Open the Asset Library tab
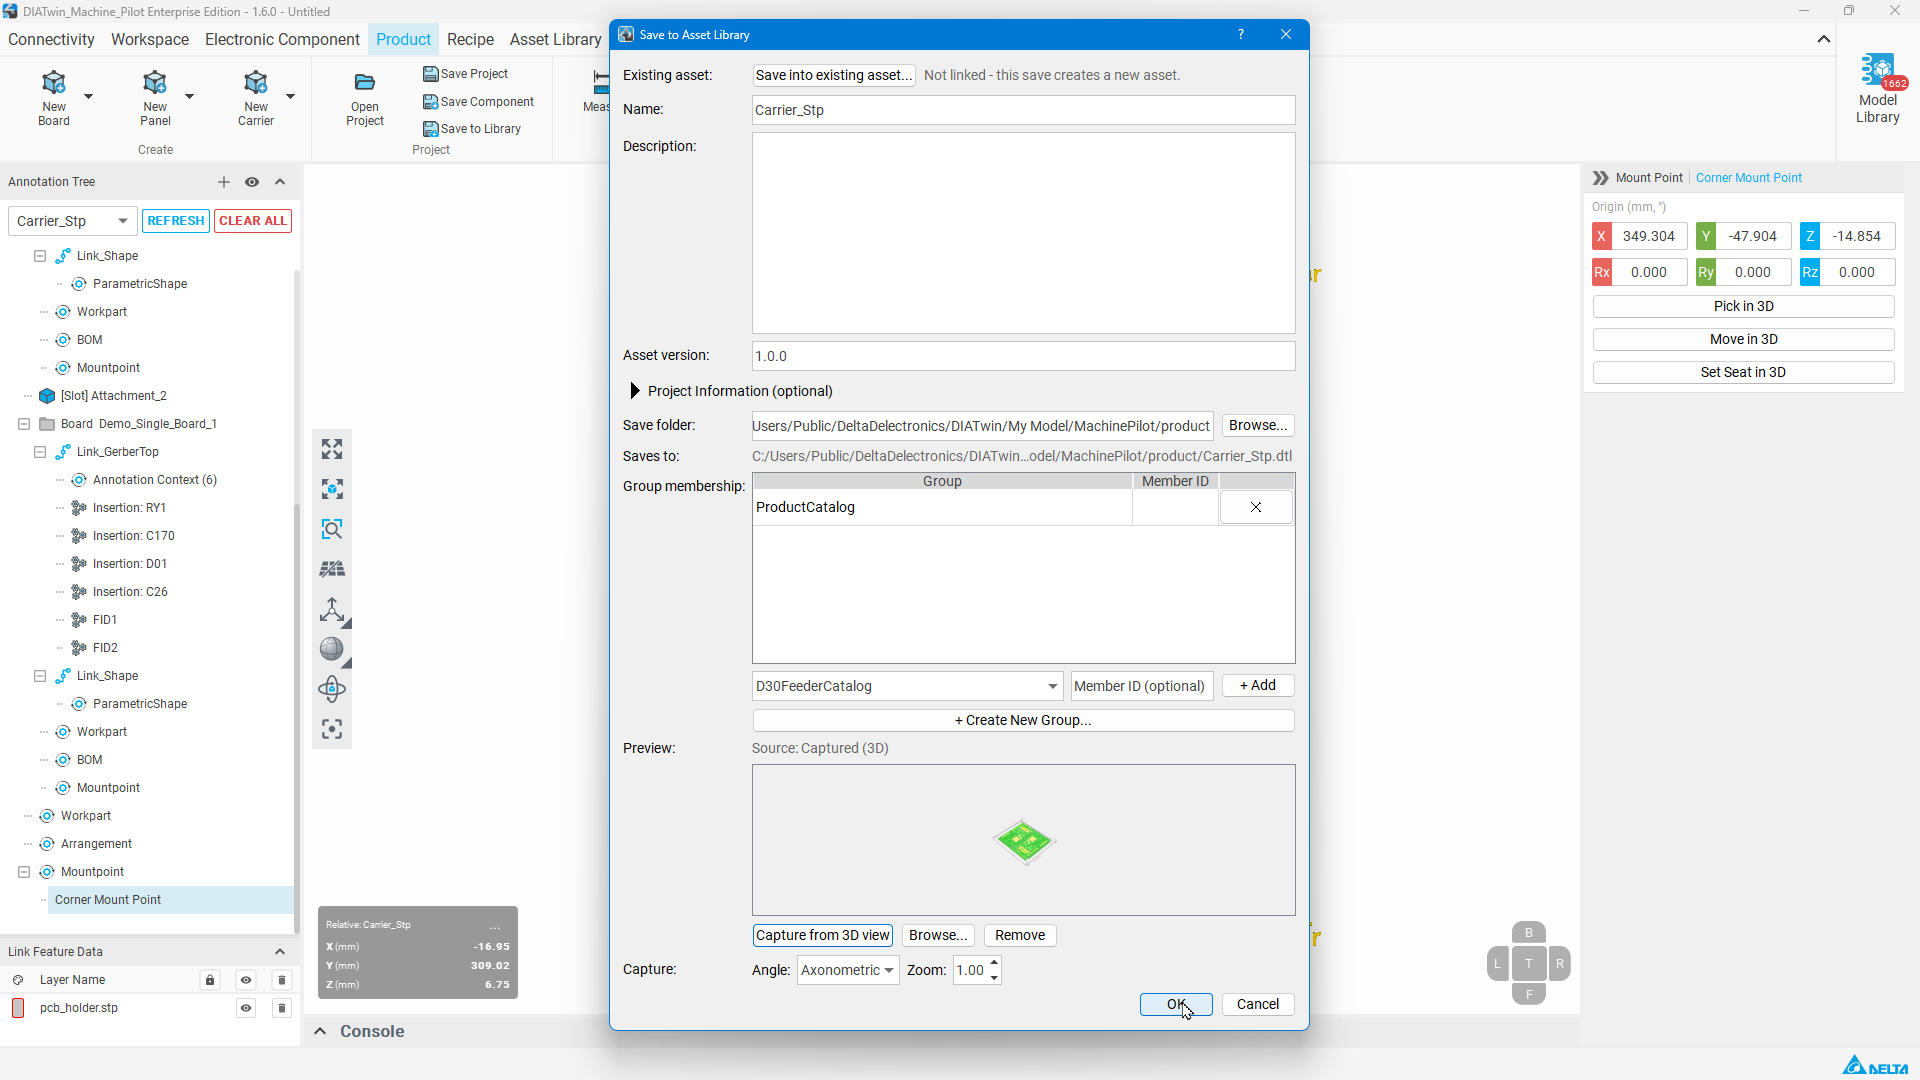This screenshot has width=1920, height=1080. coord(555,40)
